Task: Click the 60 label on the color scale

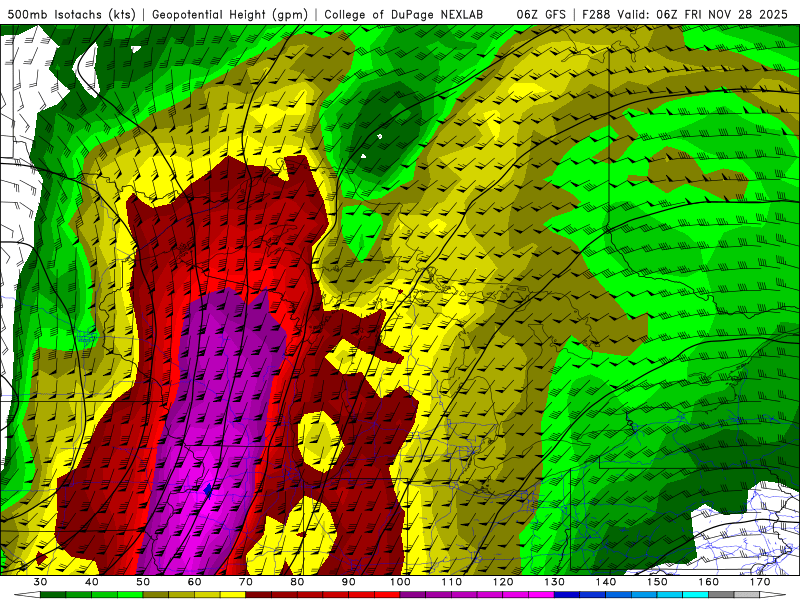Action: (194, 582)
